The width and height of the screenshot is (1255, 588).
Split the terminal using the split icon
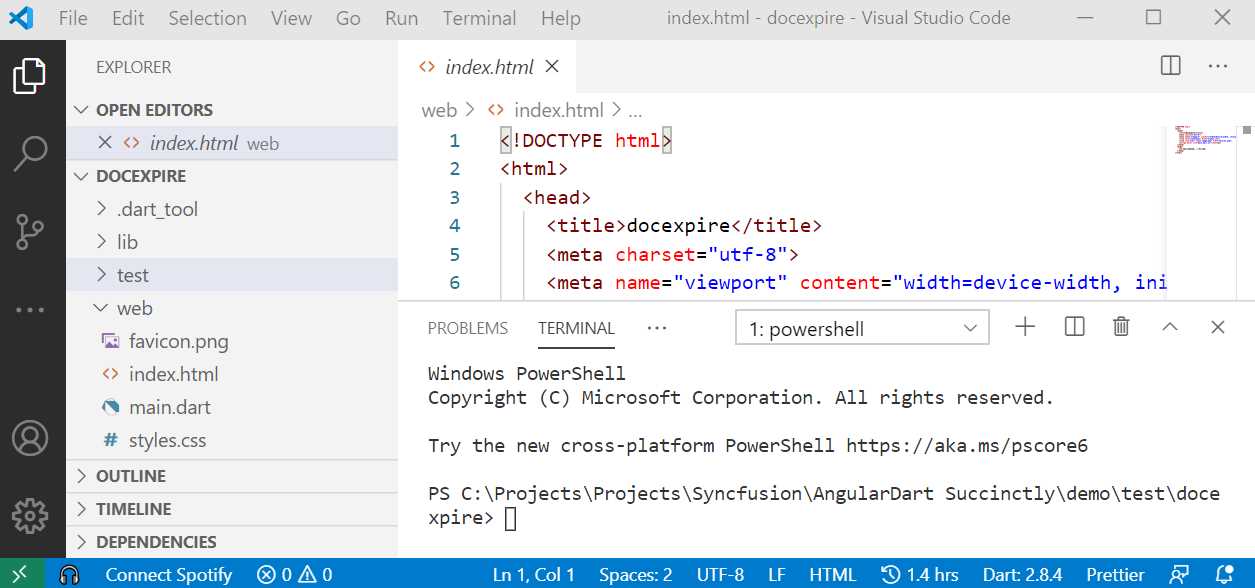(x=1073, y=326)
